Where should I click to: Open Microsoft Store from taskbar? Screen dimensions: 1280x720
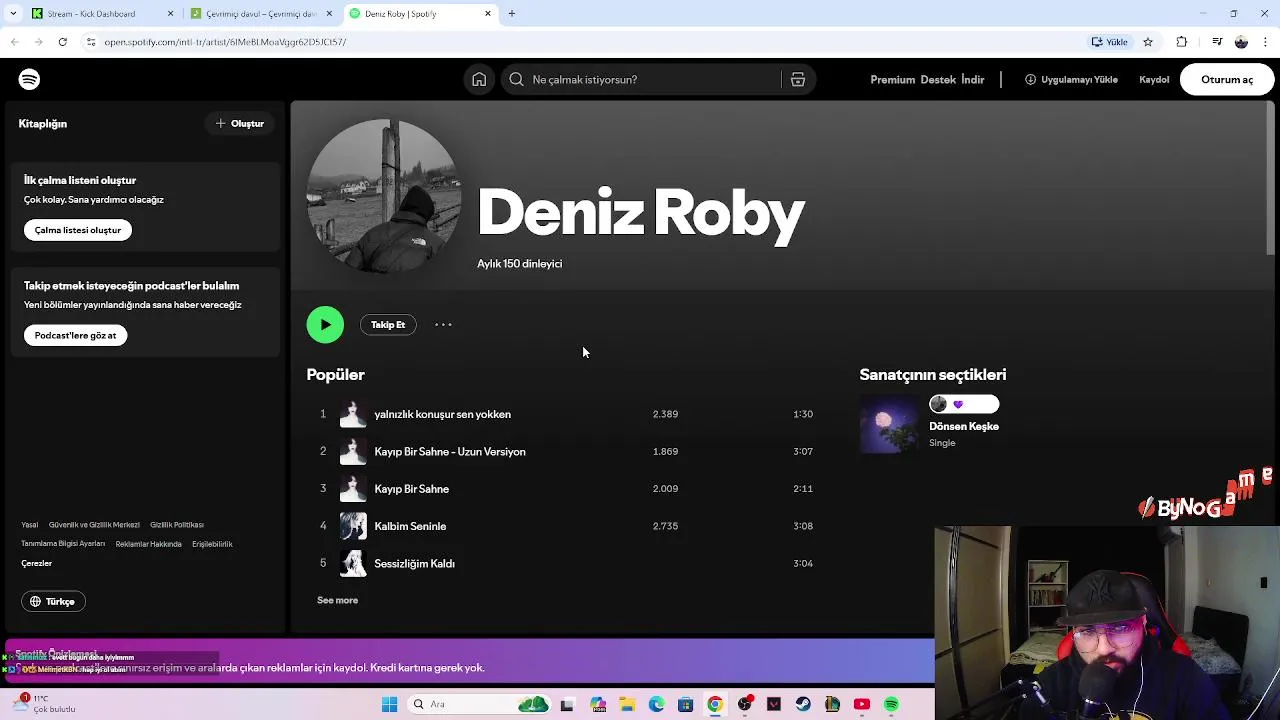[x=685, y=704]
